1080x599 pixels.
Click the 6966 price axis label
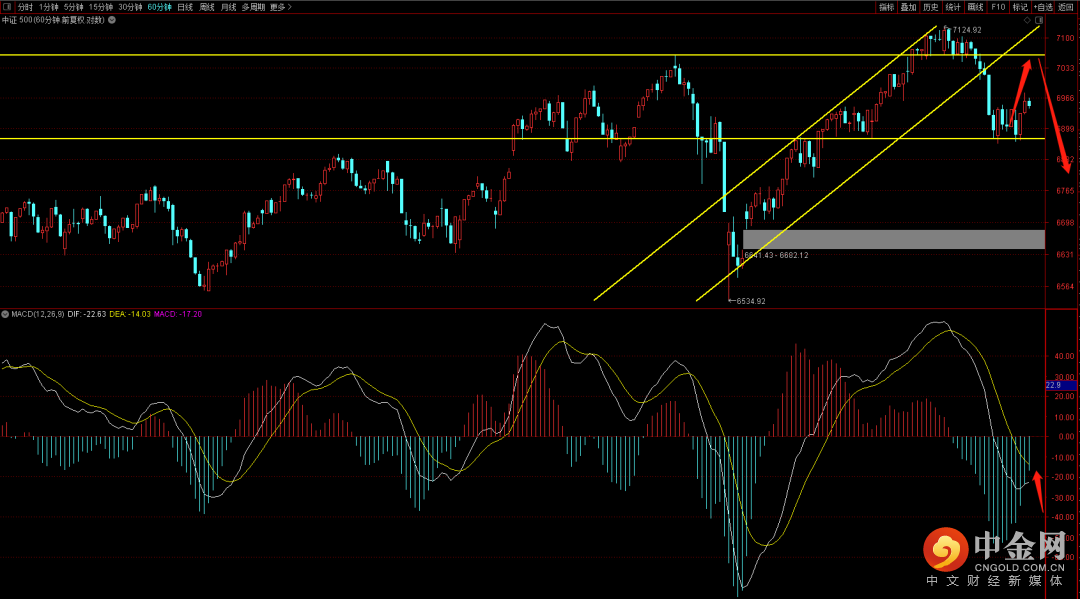[x=1065, y=98]
